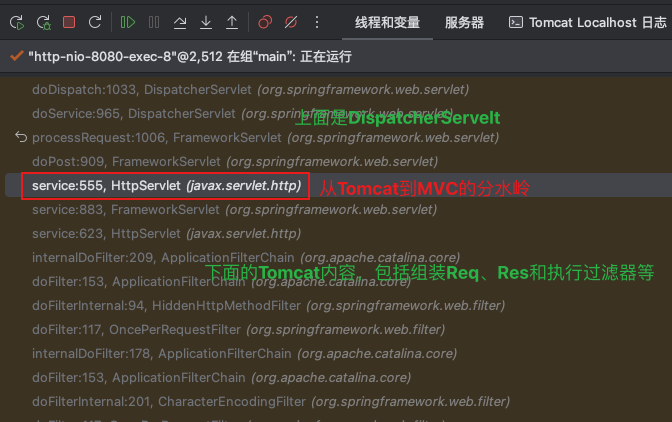672x422 pixels.
Task: Select the doDispatch:1033 DispatcherServlet frame
Action: pos(250,90)
